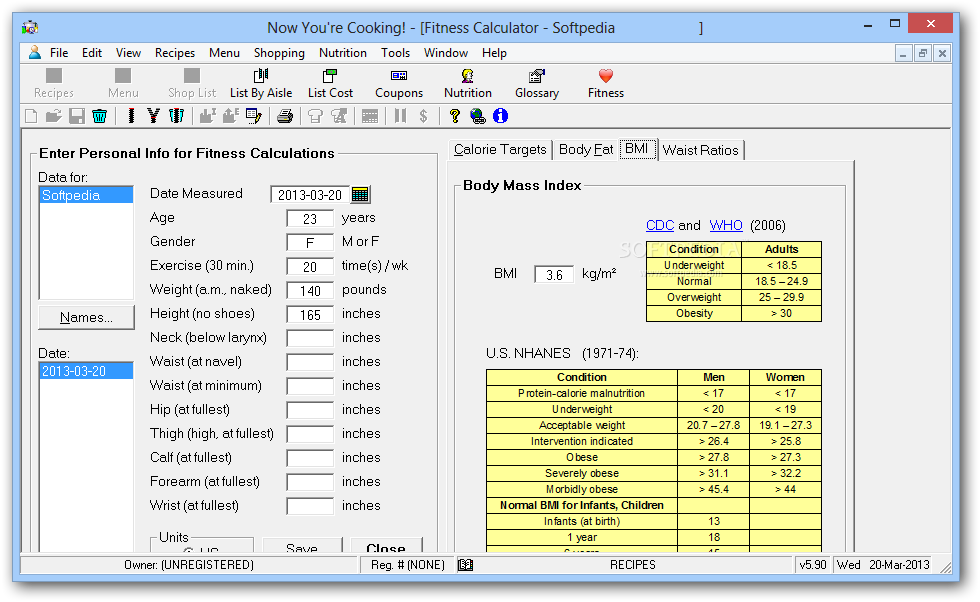Click the v5.90 version in status bar
Image resolution: width=980 pixels, height=602 pixels.
(x=812, y=565)
